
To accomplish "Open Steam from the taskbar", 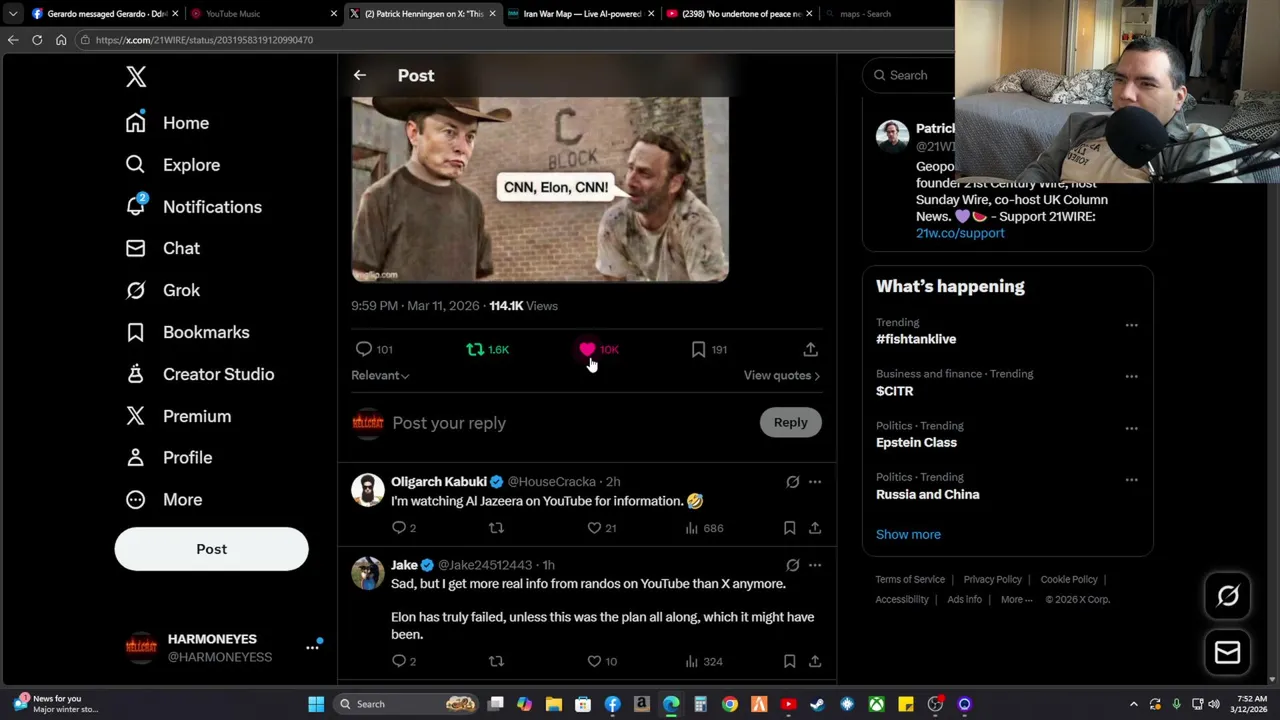I will click(x=817, y=704).
